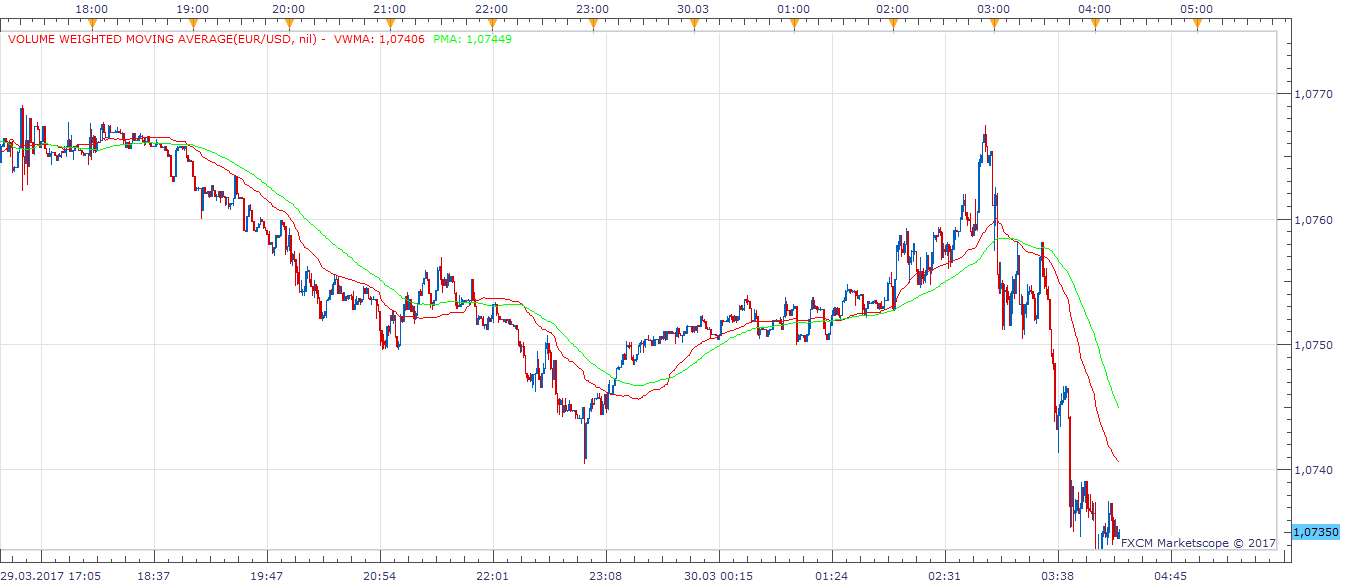Click the 30.03 date change marker

693,25
